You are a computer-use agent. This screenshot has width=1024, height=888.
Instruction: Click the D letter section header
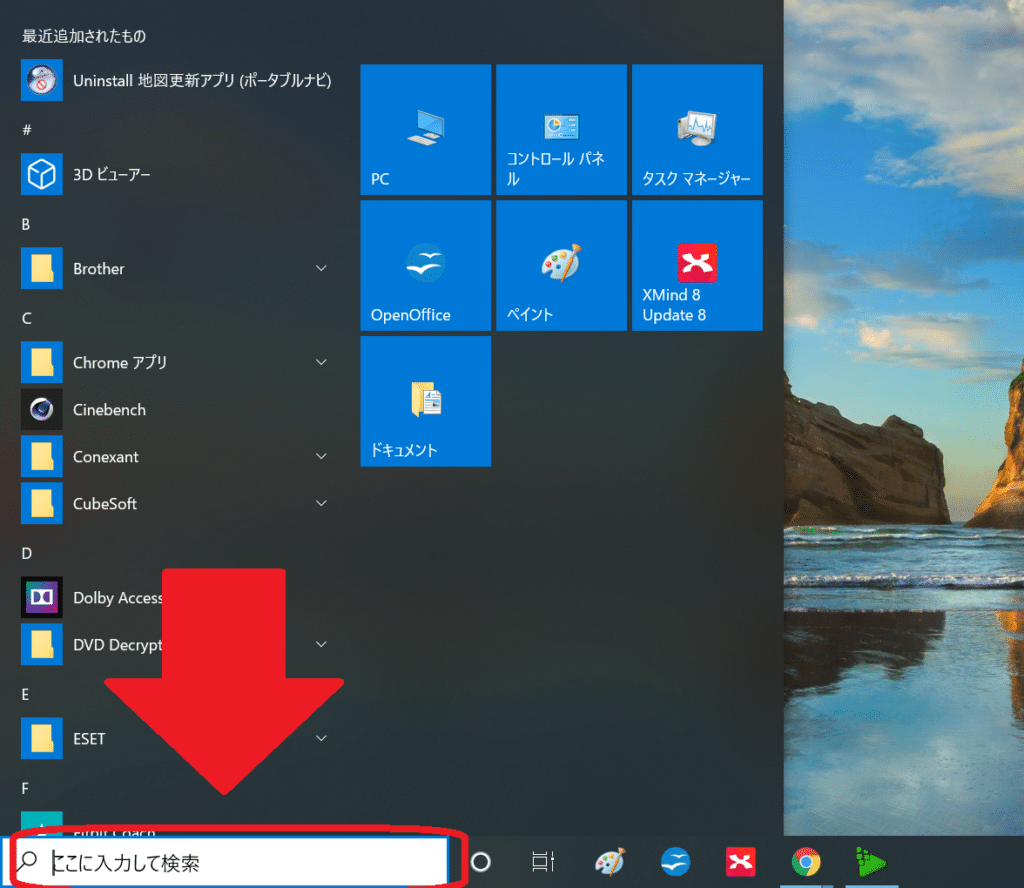tap(27, 553)
